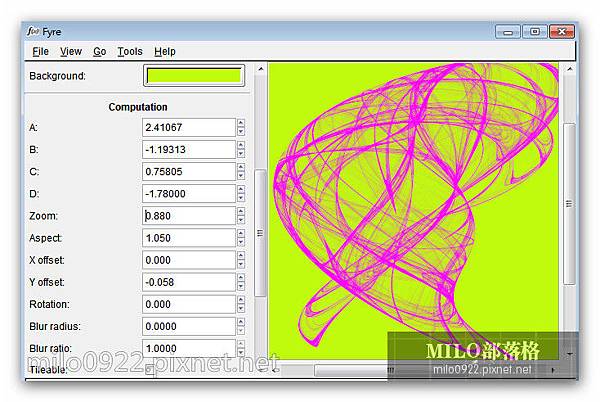Image resolution: width=600 pixels, height=402 pixels.
Task: Click the X offset value field
Action: 189,260
